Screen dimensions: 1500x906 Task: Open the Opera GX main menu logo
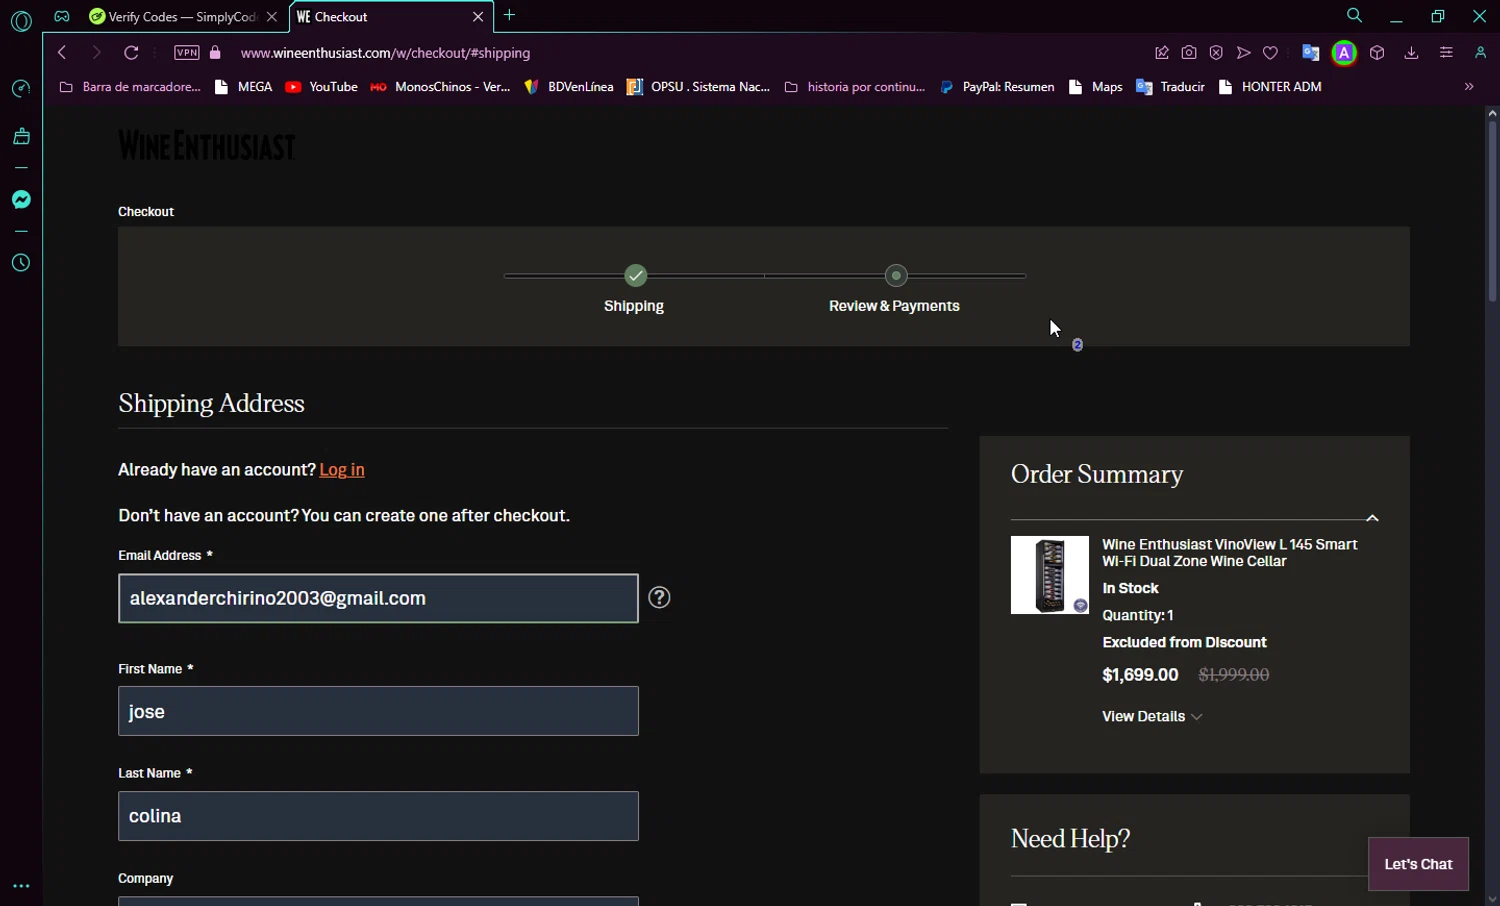pyautogui.click(x=21, y=21)
